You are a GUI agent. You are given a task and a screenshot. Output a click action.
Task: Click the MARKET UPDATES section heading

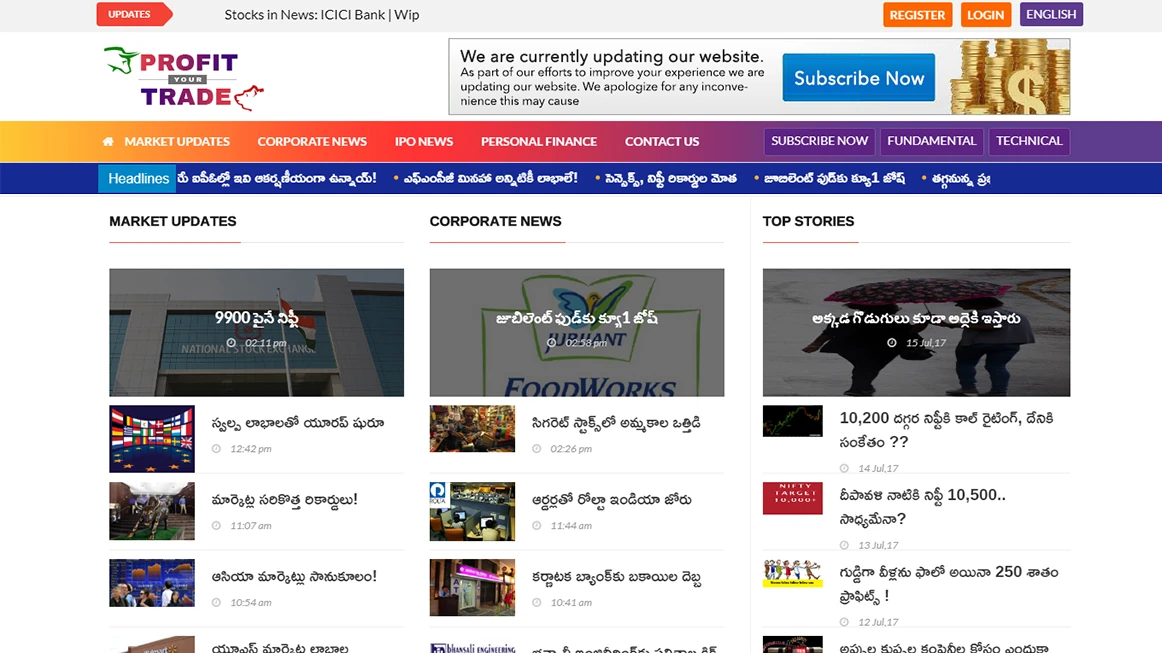point(173,222)
